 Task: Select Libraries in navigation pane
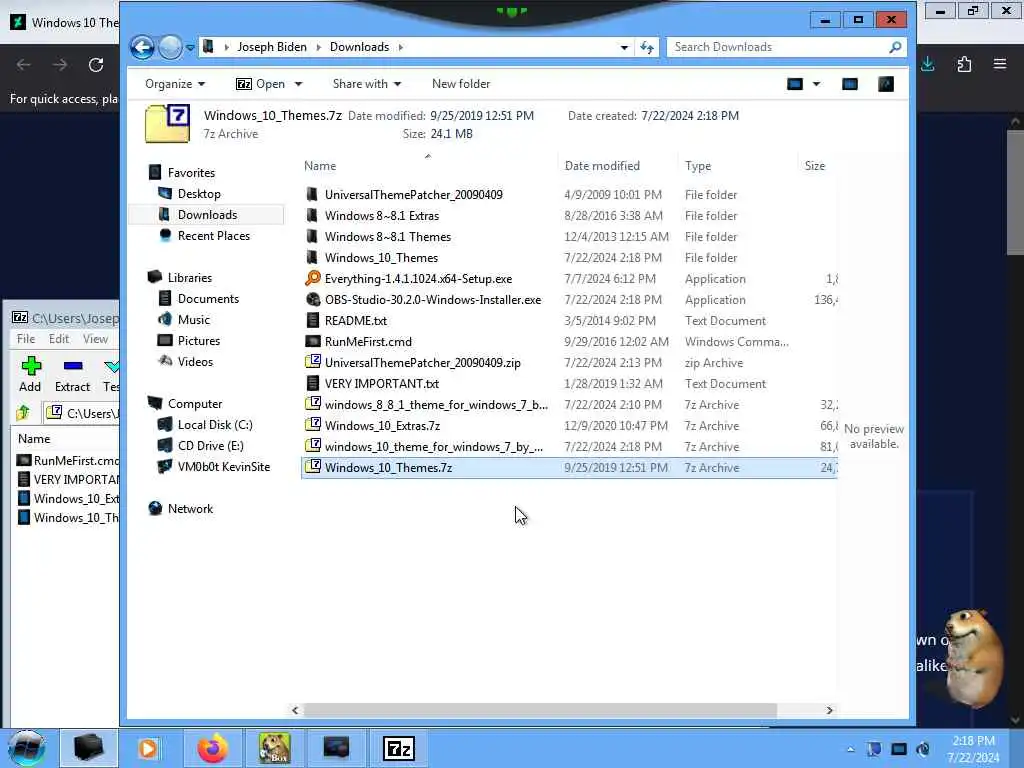point(189,278)
